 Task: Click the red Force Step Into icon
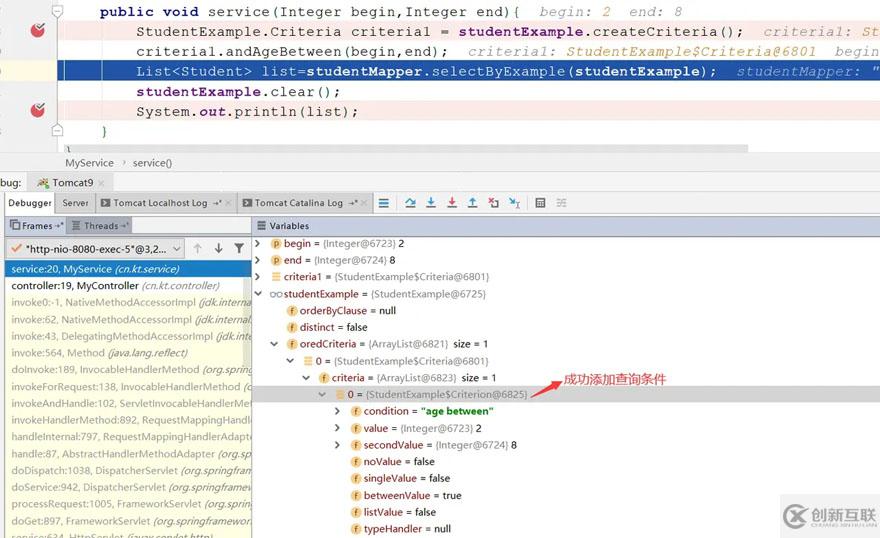(x=452, y=203)
